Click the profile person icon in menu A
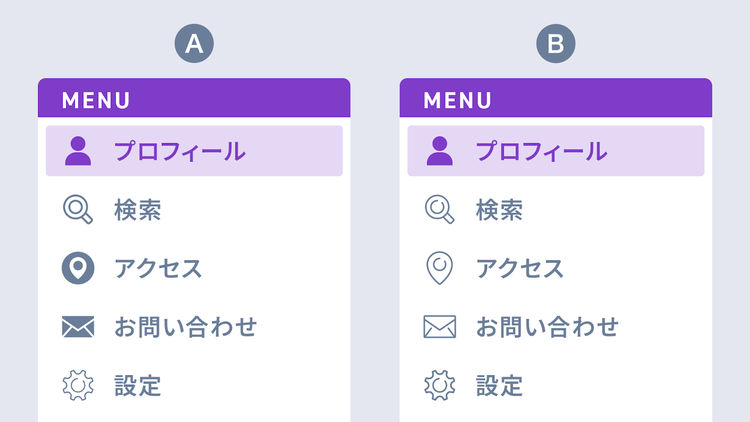 (x=78, y=151)
